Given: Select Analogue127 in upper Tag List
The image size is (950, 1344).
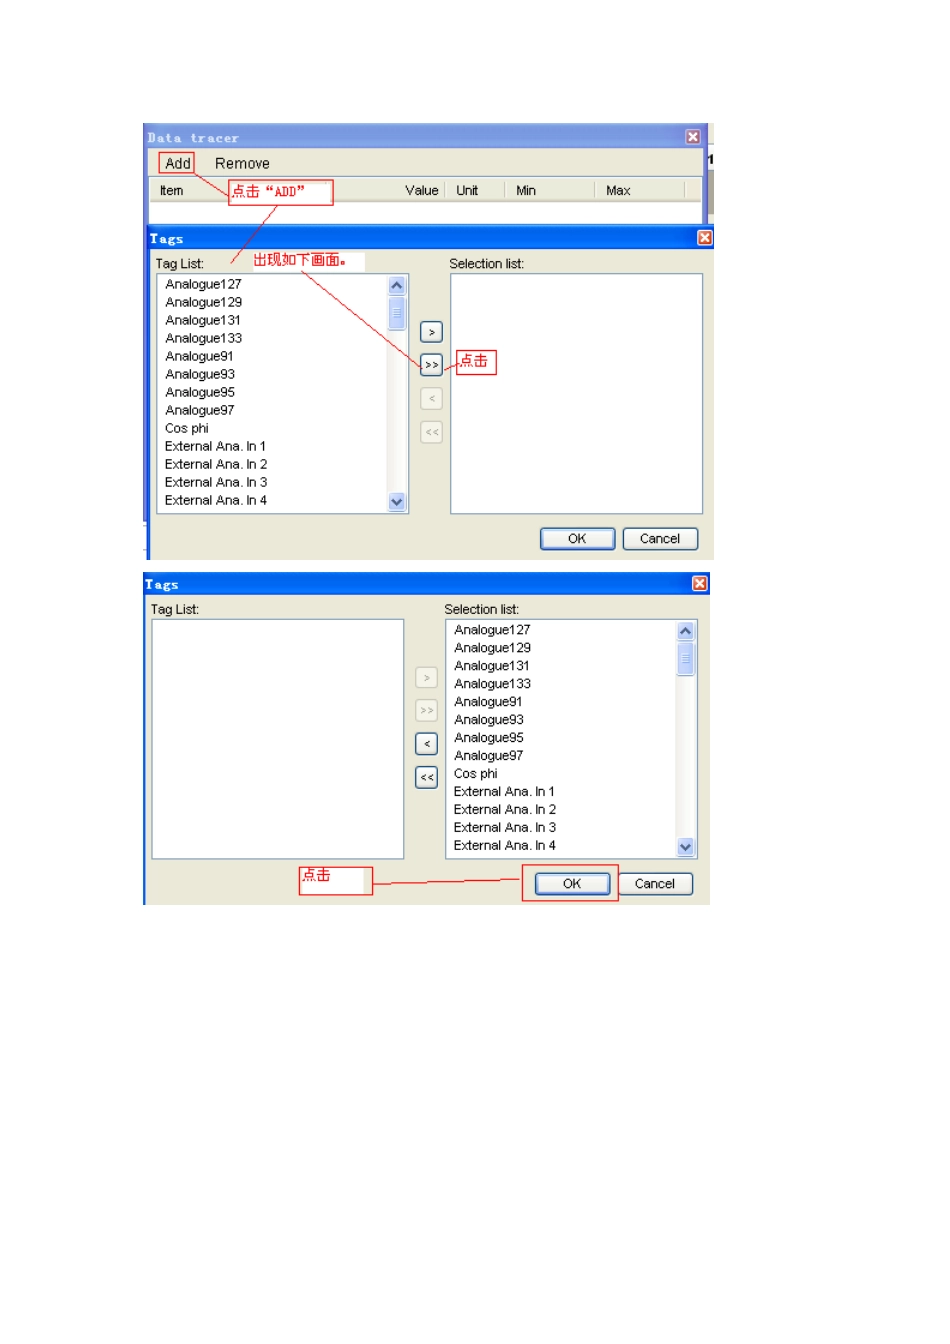Looking at the screenshot, I should point(203,284).
